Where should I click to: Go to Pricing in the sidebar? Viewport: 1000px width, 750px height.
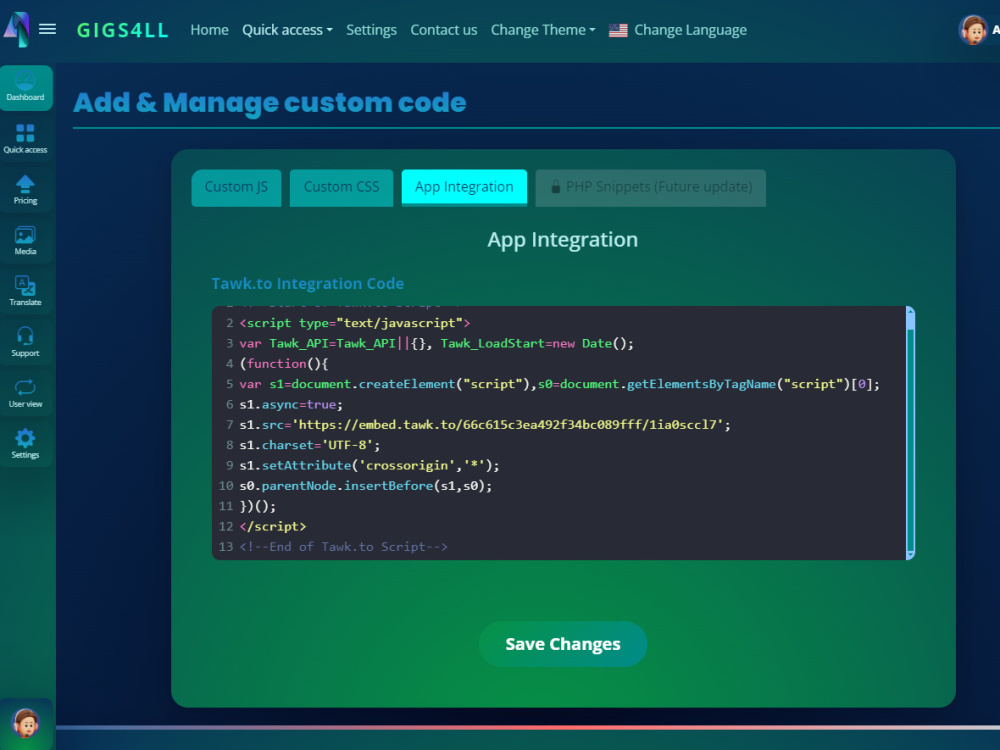(x=26, y=190)
